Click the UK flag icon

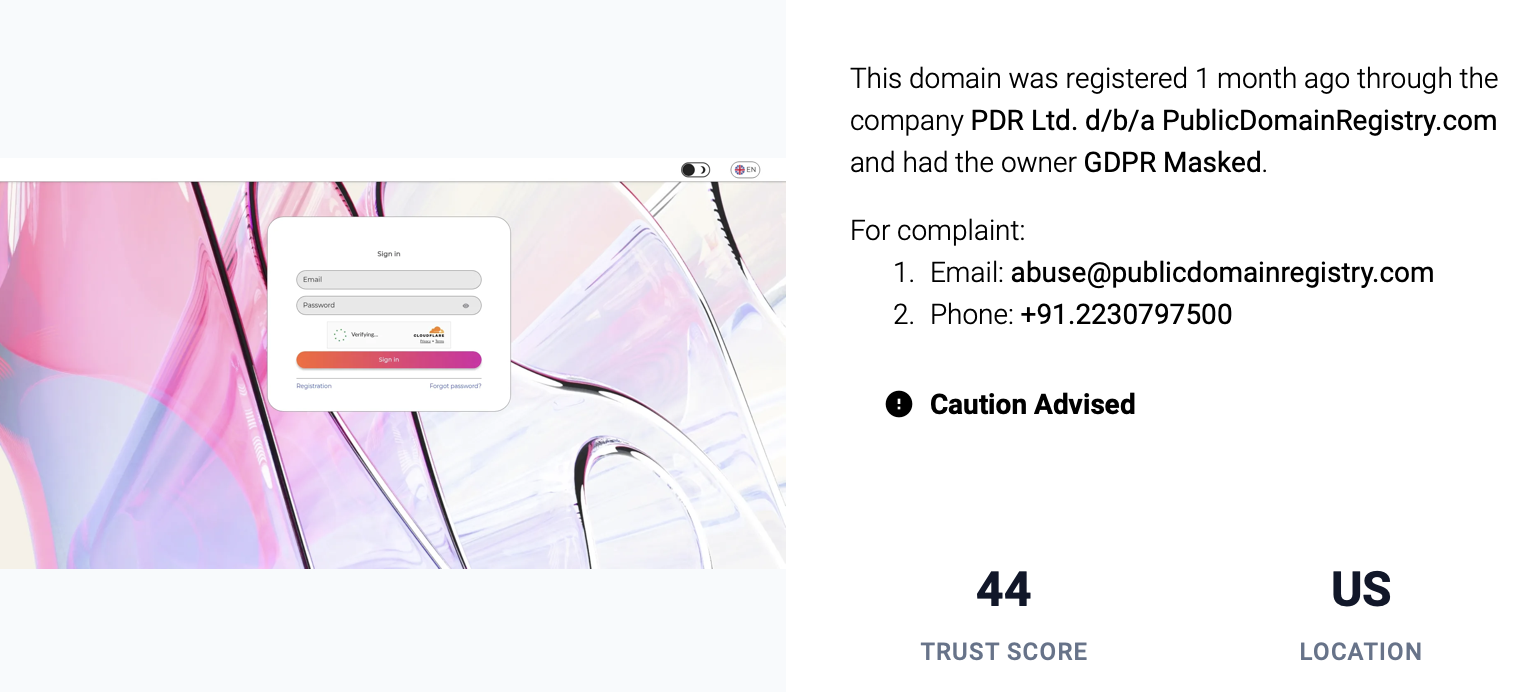740,170
